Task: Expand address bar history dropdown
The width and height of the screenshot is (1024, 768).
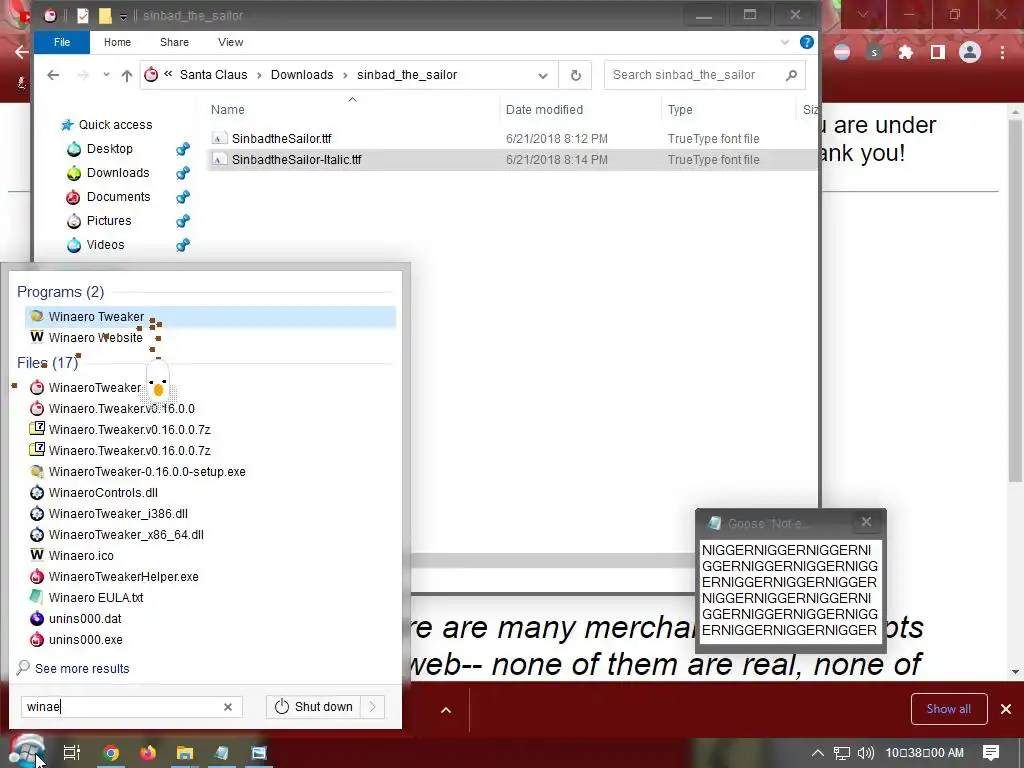Action: click(x=543, y=75)
